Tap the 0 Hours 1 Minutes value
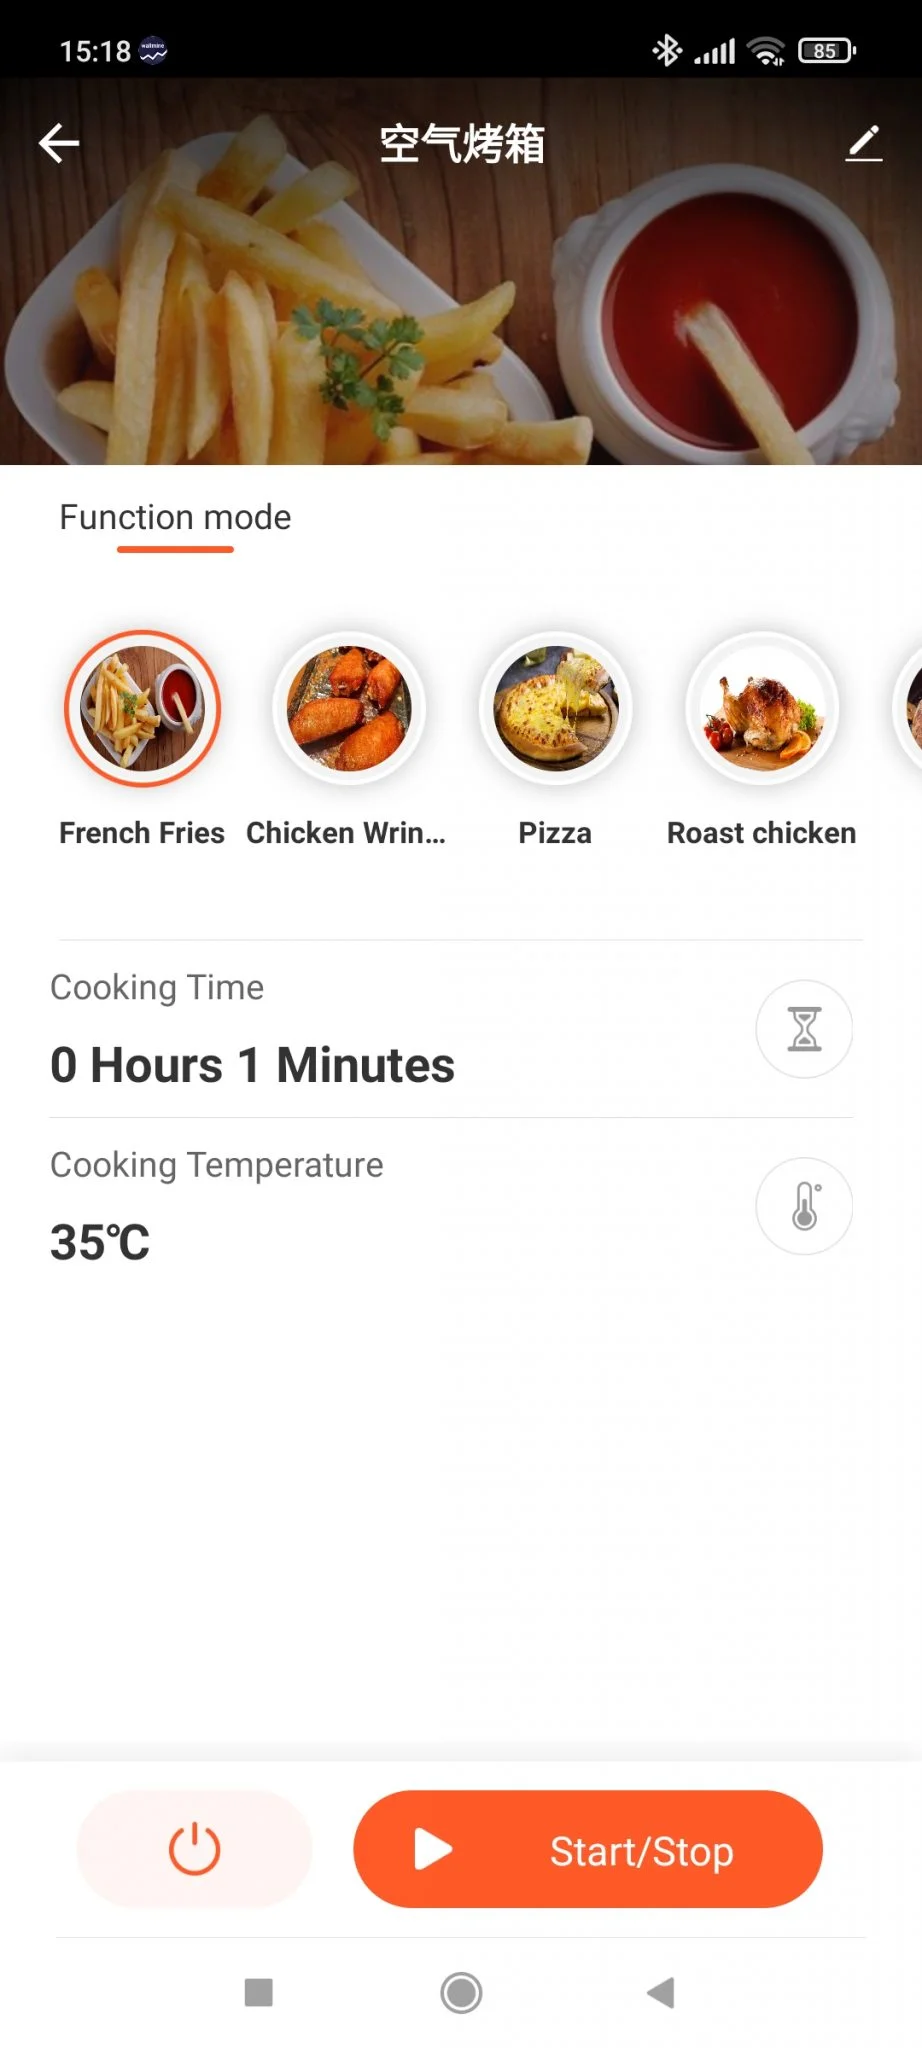 pos(252,1065)
